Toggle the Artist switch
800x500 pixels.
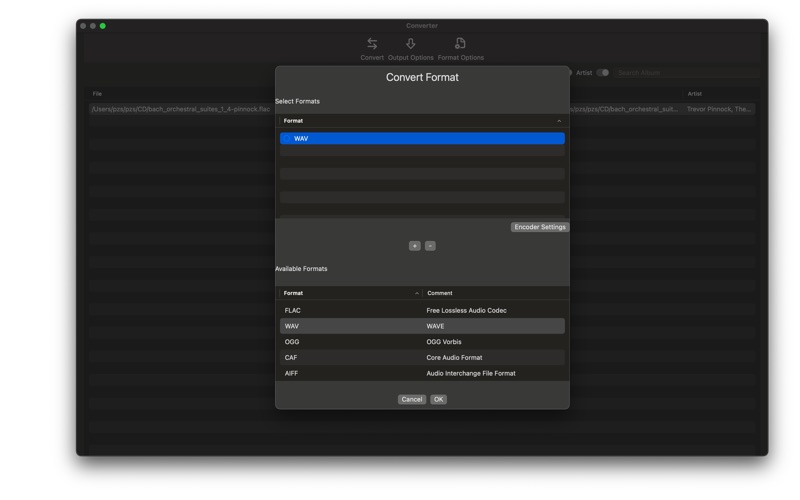coord(603,73)
